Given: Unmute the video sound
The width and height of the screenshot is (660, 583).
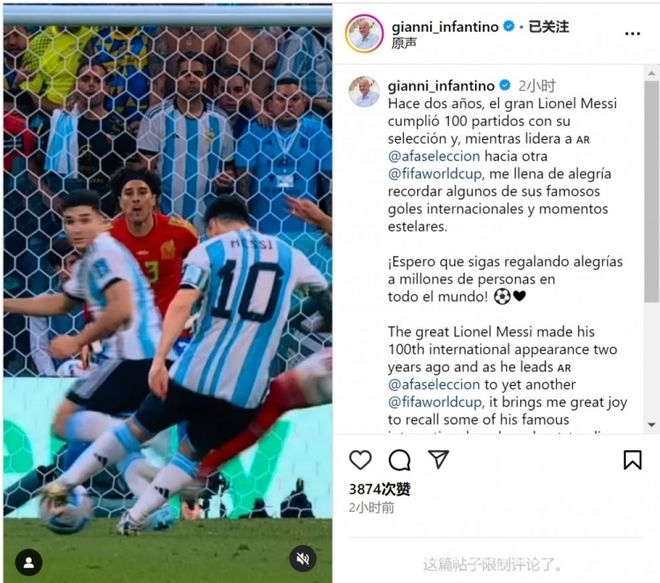Looking at the screenshot, I should tap(303, 558).
